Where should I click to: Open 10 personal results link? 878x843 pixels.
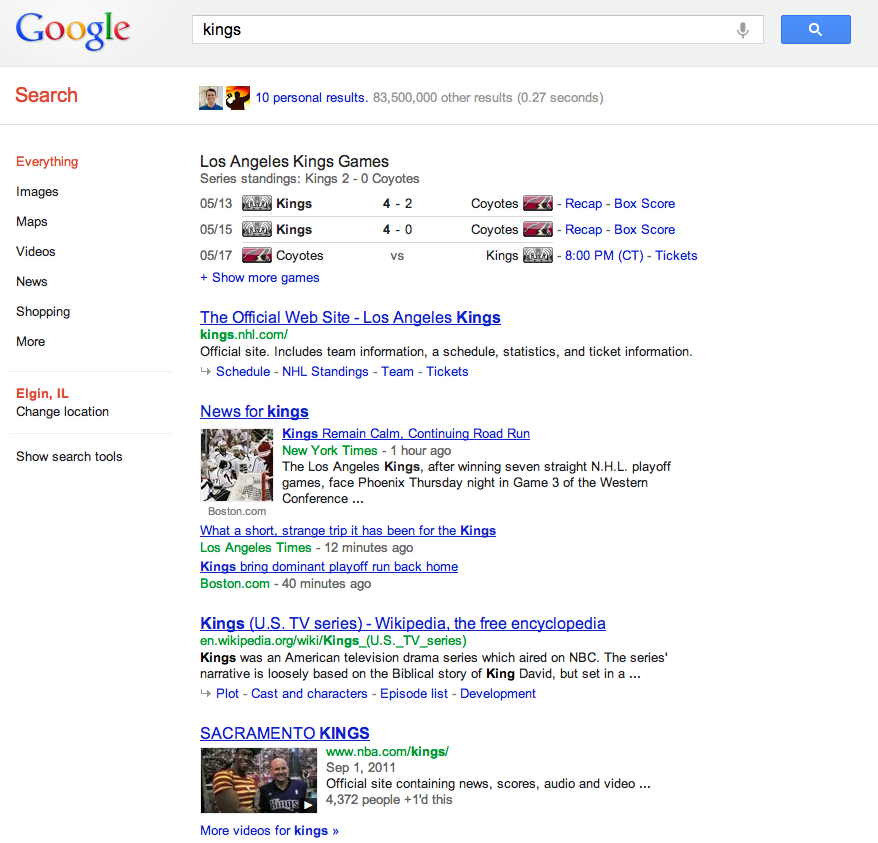point(311,97)
